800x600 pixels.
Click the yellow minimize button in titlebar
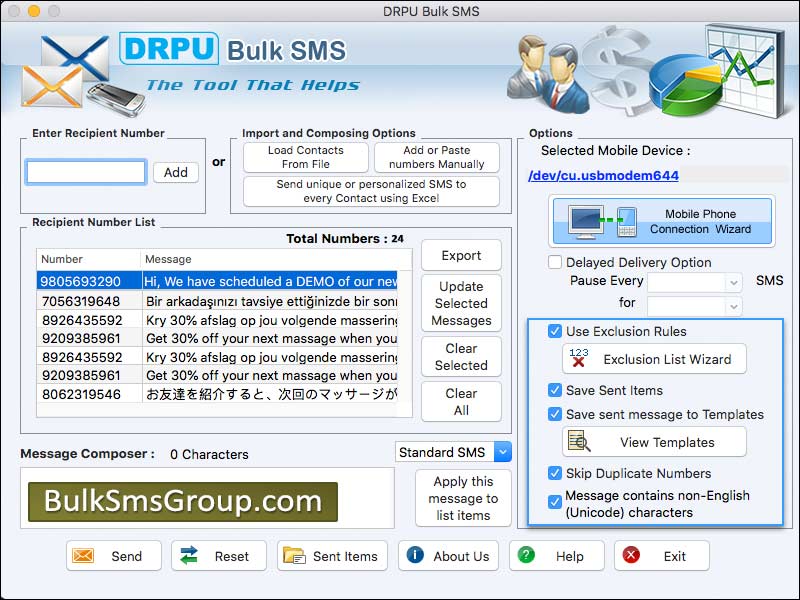[33, 11]
